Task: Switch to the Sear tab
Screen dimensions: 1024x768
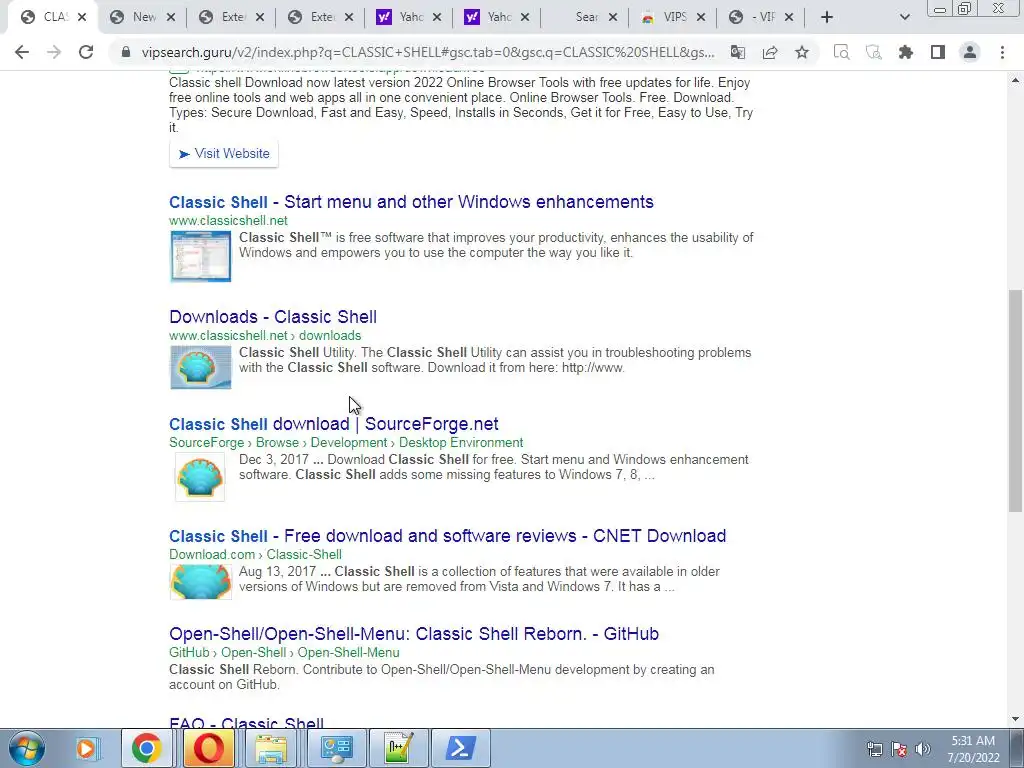Action: (x=586, y=17)
